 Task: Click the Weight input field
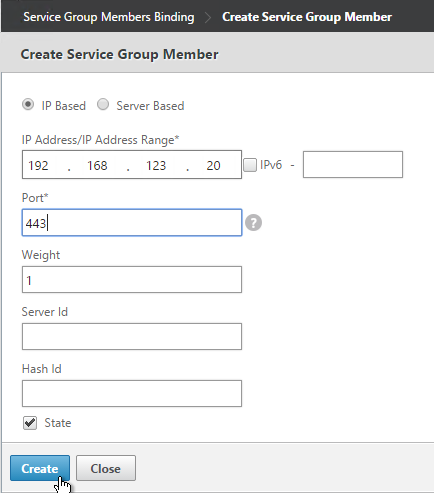132,280
